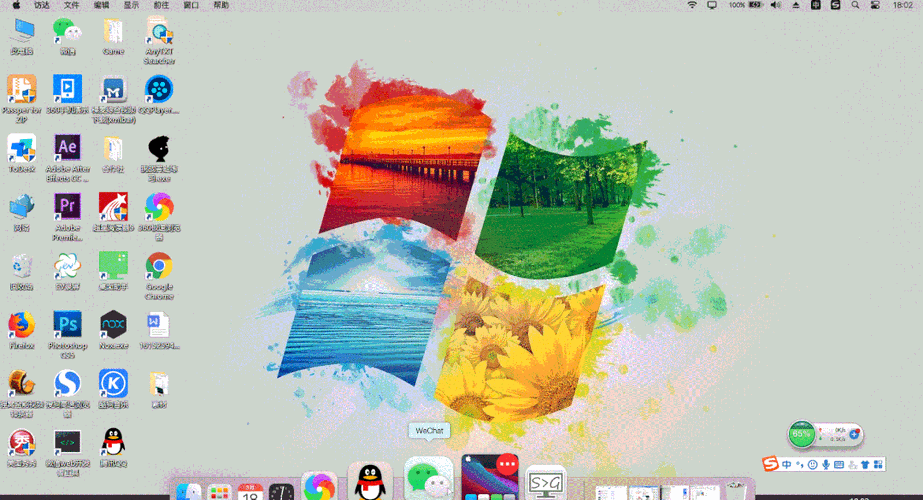Open the colorful pinwheel browser in dock

pos(319,486)
